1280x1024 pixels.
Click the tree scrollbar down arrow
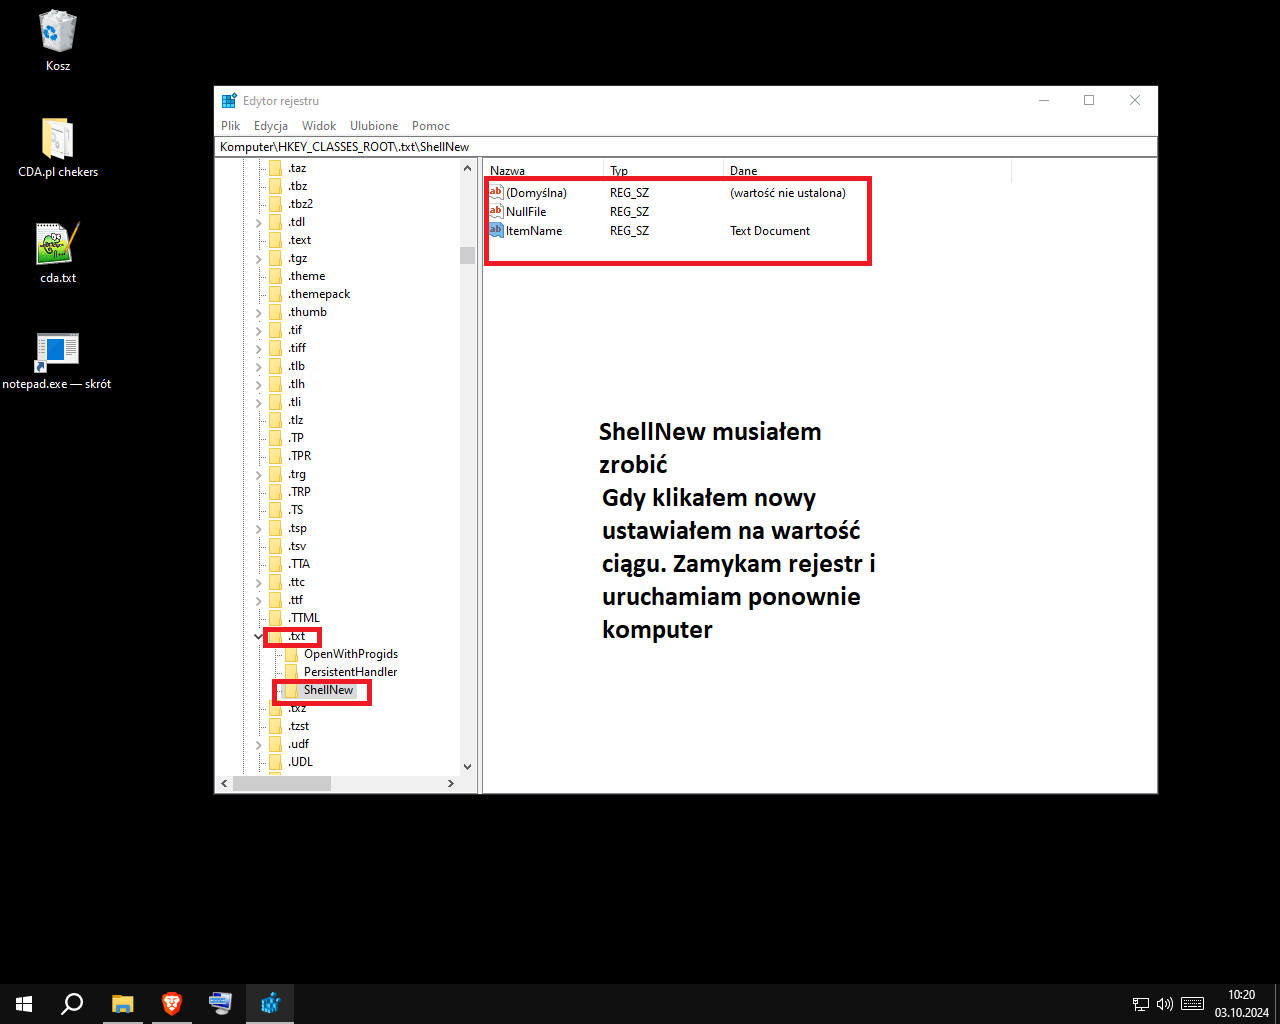[x=467, y=767]
